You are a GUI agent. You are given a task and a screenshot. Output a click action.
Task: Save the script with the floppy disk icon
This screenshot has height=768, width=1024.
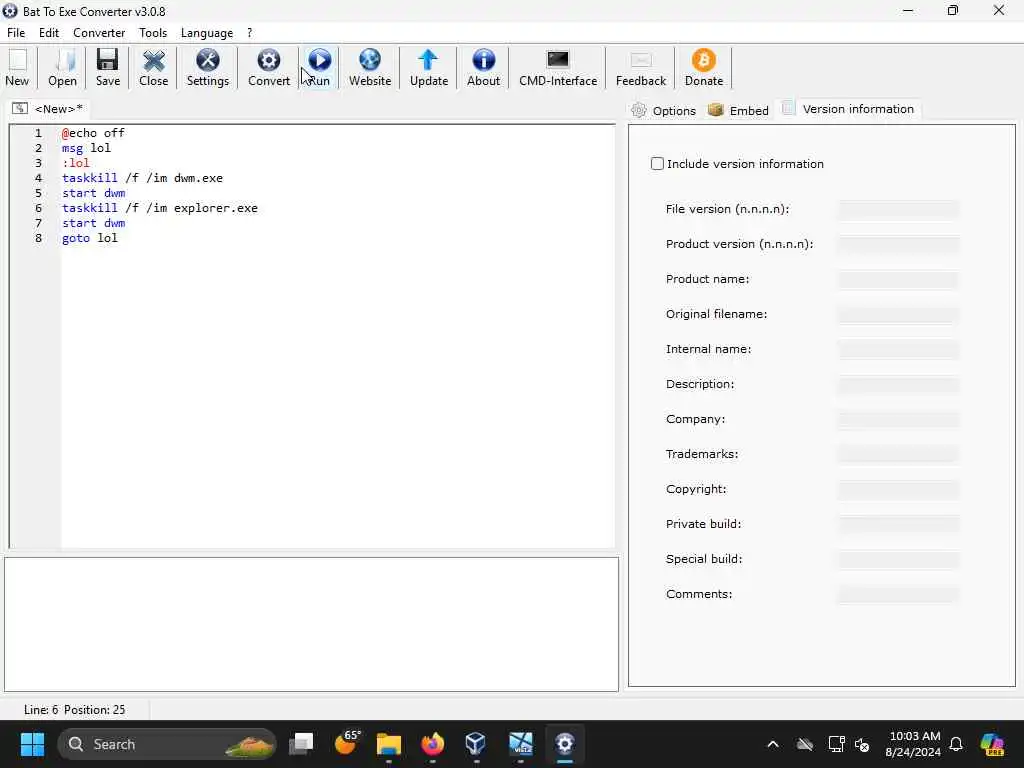click(108, 67)
